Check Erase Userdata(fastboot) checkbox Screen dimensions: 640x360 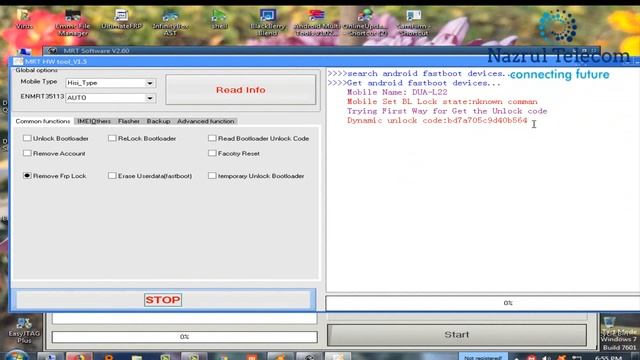pyautogui.click(x=112, y=176)
